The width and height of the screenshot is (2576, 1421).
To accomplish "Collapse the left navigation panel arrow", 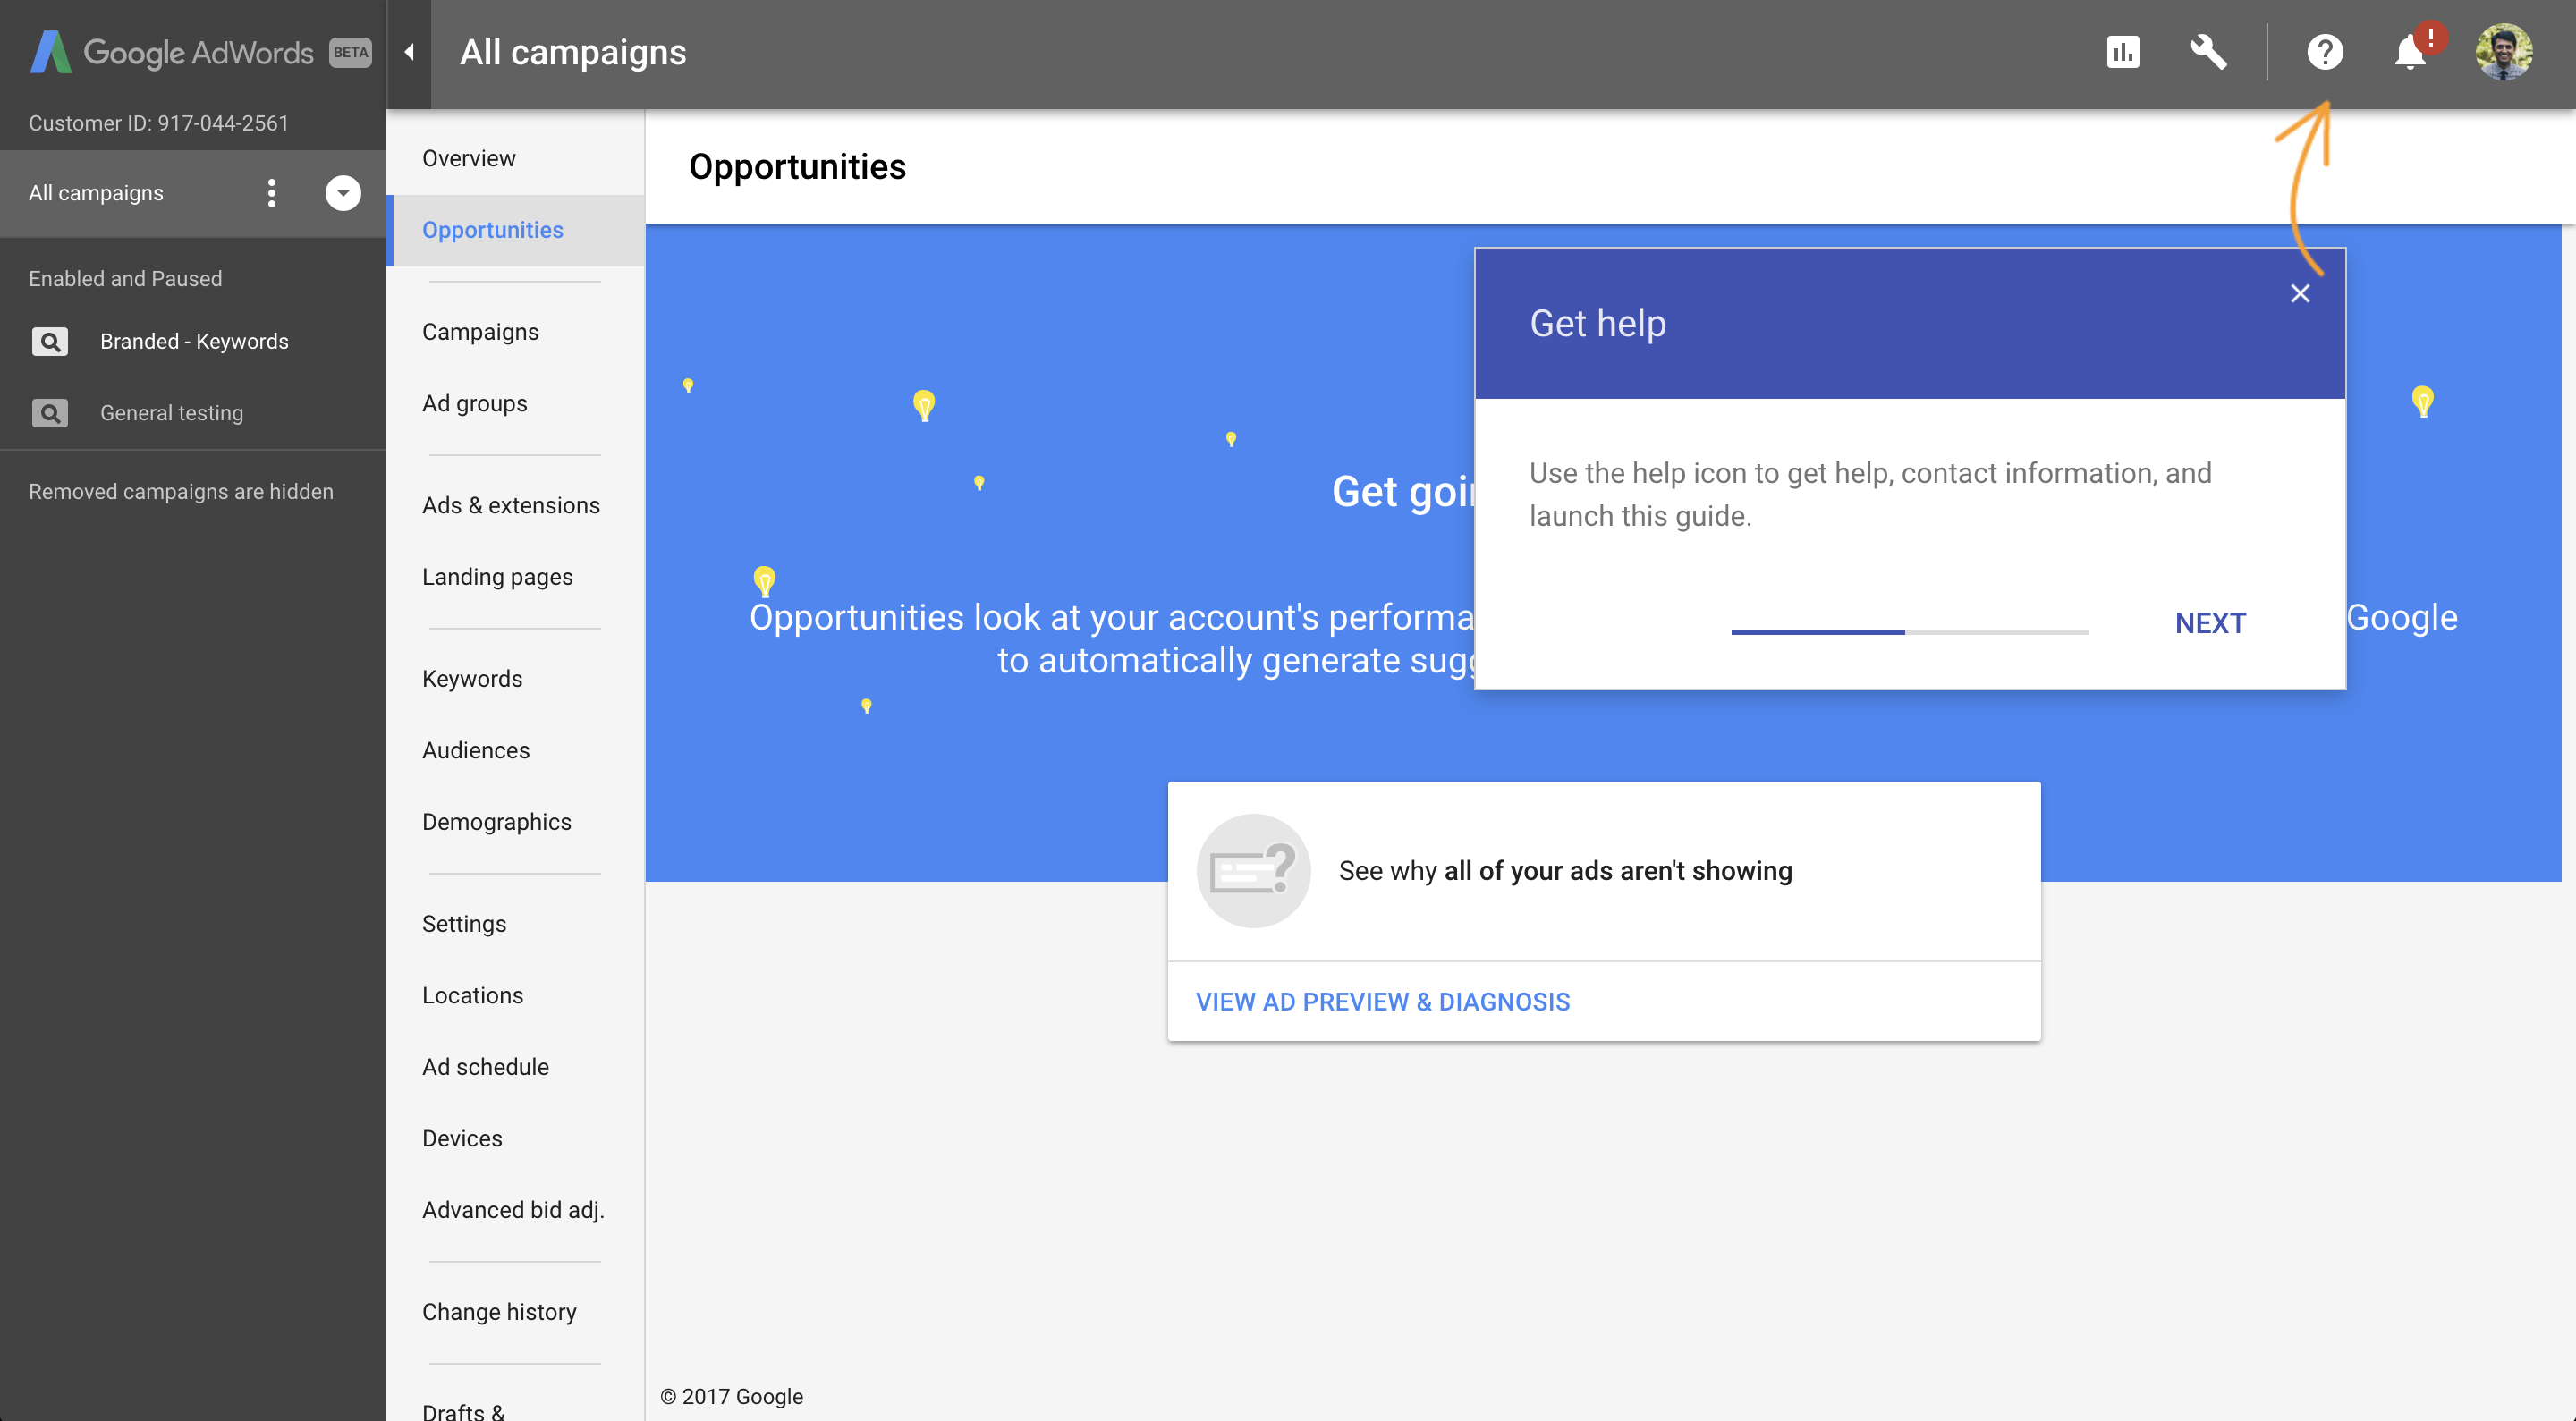I will (409, 52).
